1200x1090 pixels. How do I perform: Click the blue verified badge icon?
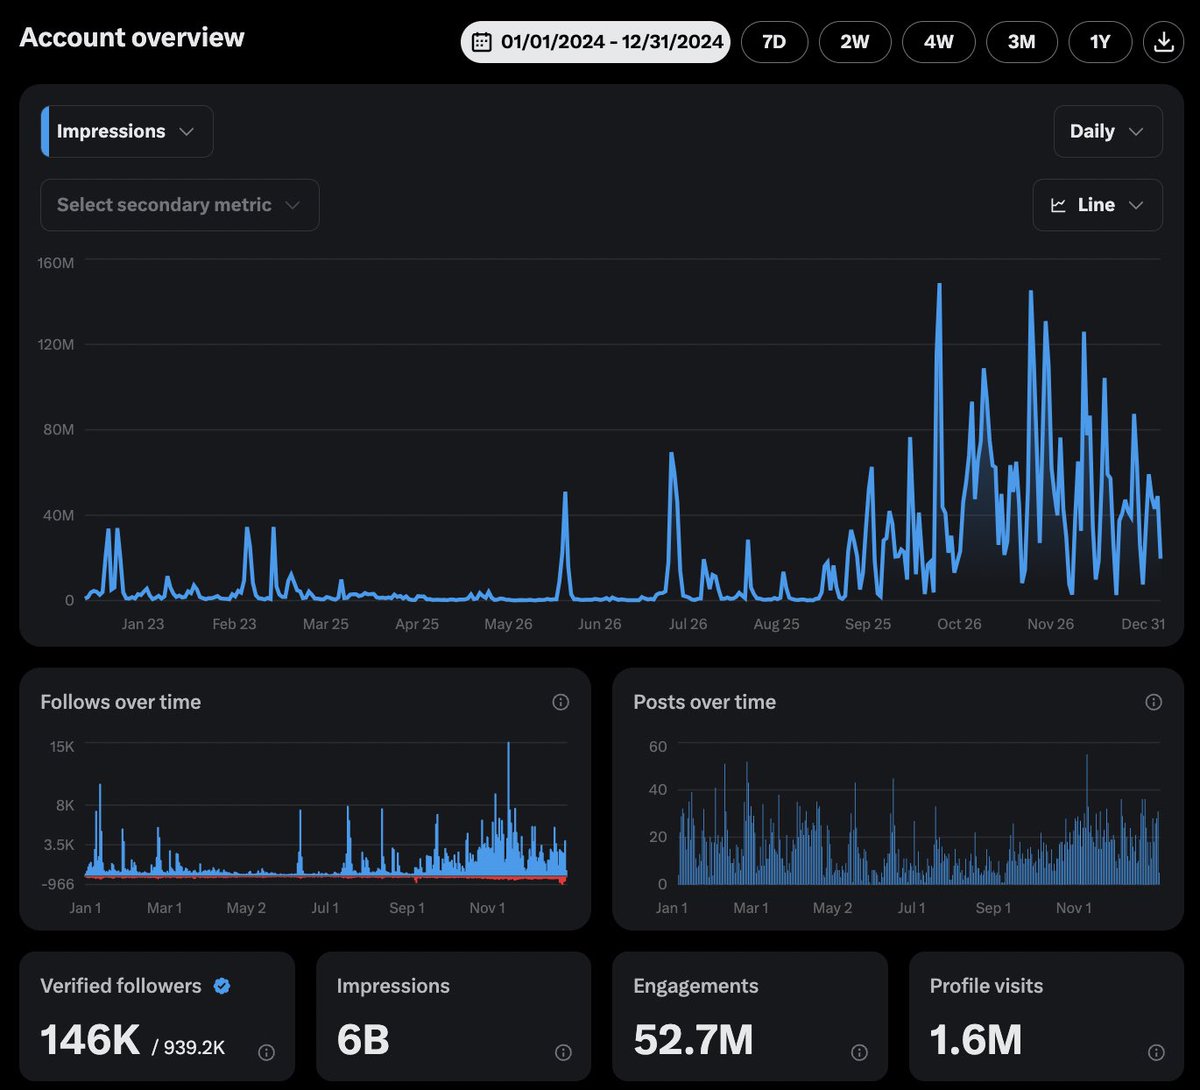pos(222,986)
